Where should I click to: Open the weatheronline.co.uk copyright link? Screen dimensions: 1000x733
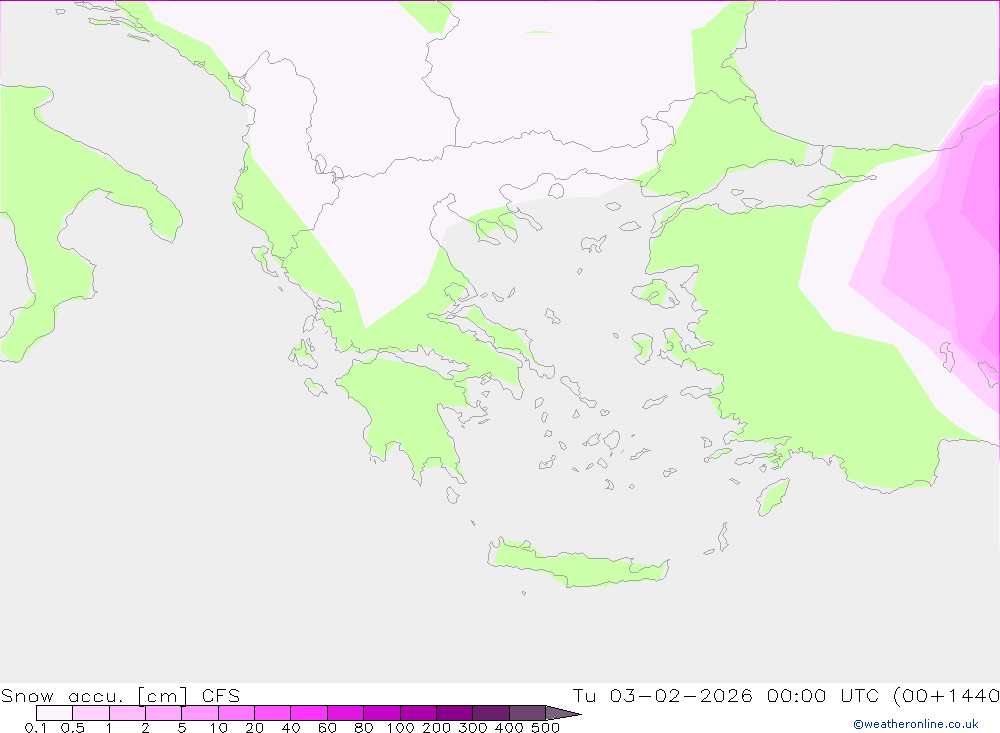[916, 724]
